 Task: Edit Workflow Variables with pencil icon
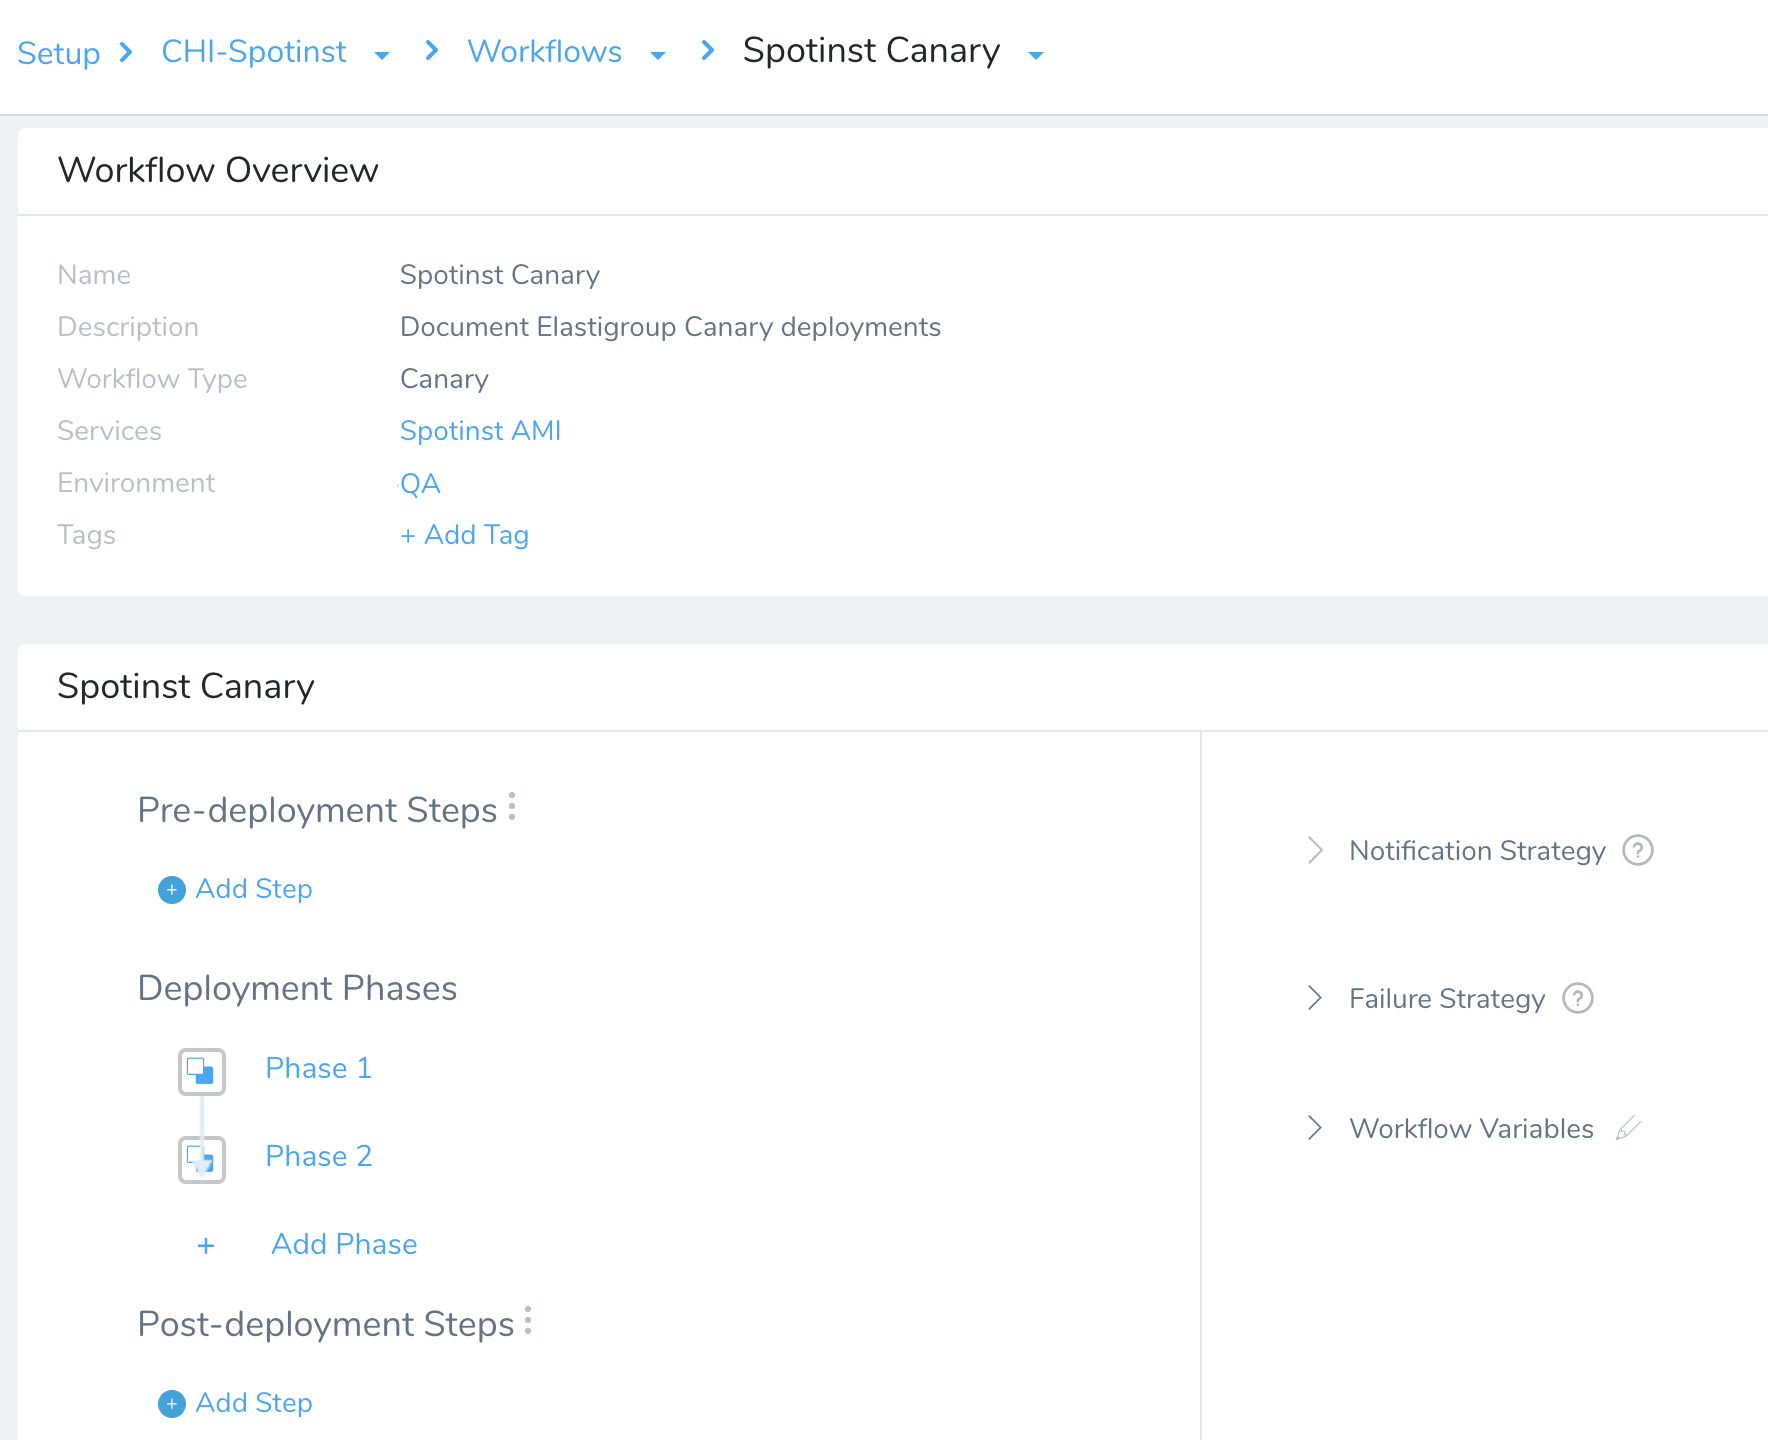click(1629, 1128)
